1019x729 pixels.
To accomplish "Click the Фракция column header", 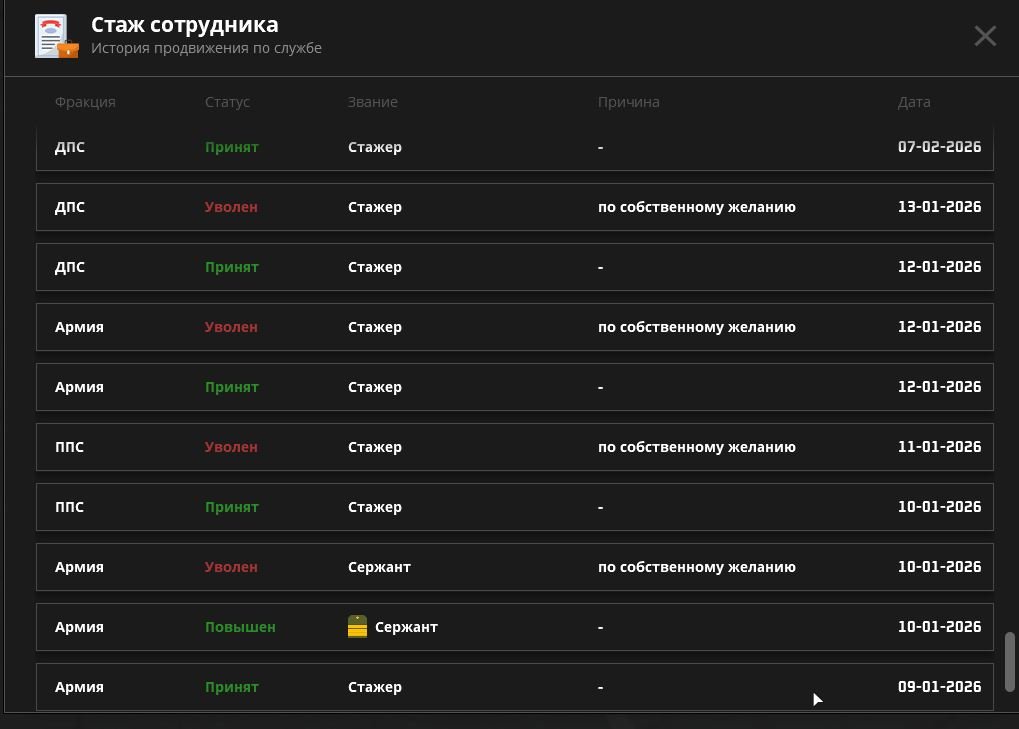I will [x=85, y=102].
